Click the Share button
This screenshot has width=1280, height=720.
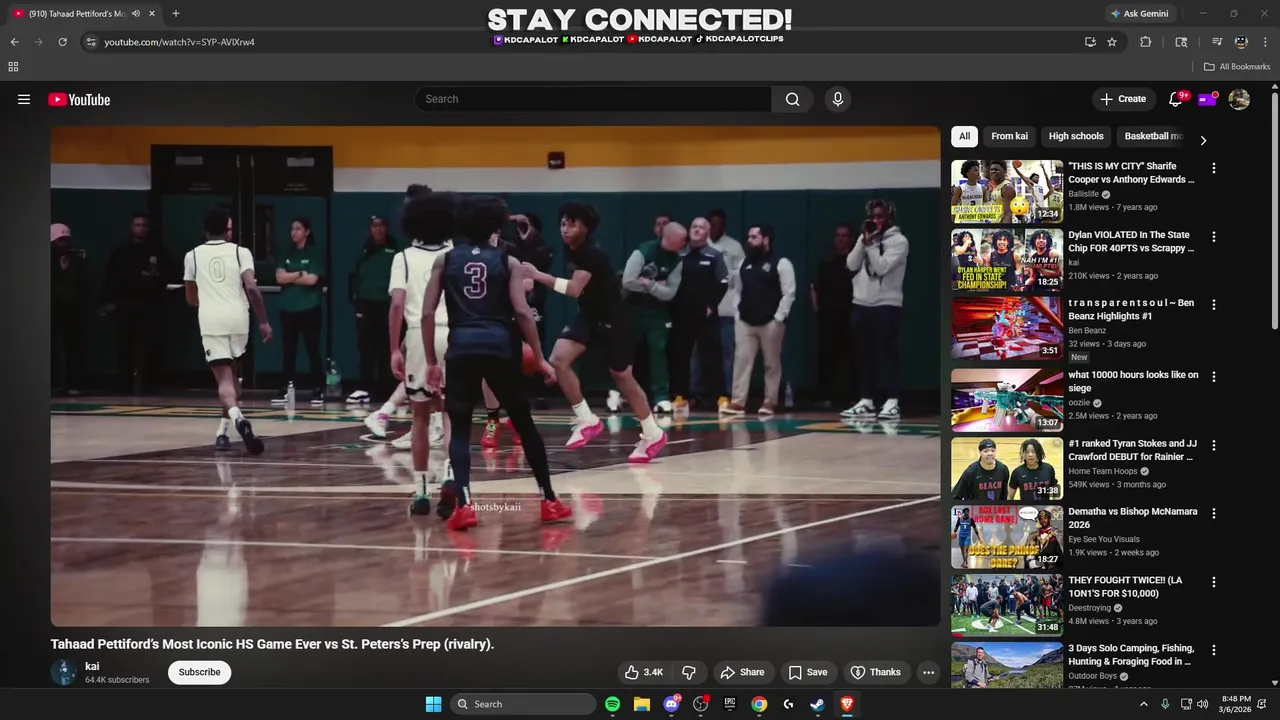[742, 672]
